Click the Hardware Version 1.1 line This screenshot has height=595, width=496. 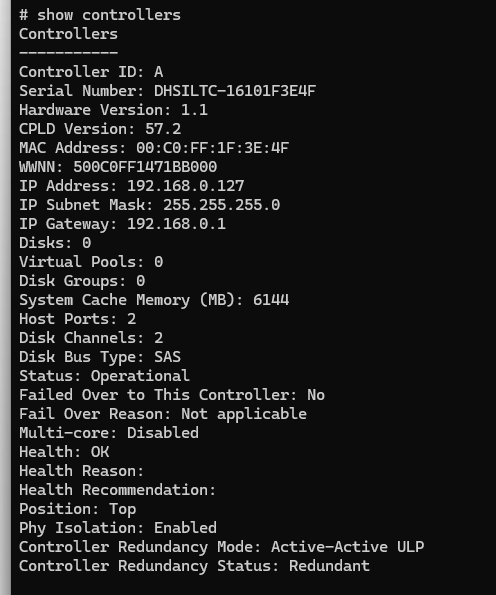pos(113,110)
